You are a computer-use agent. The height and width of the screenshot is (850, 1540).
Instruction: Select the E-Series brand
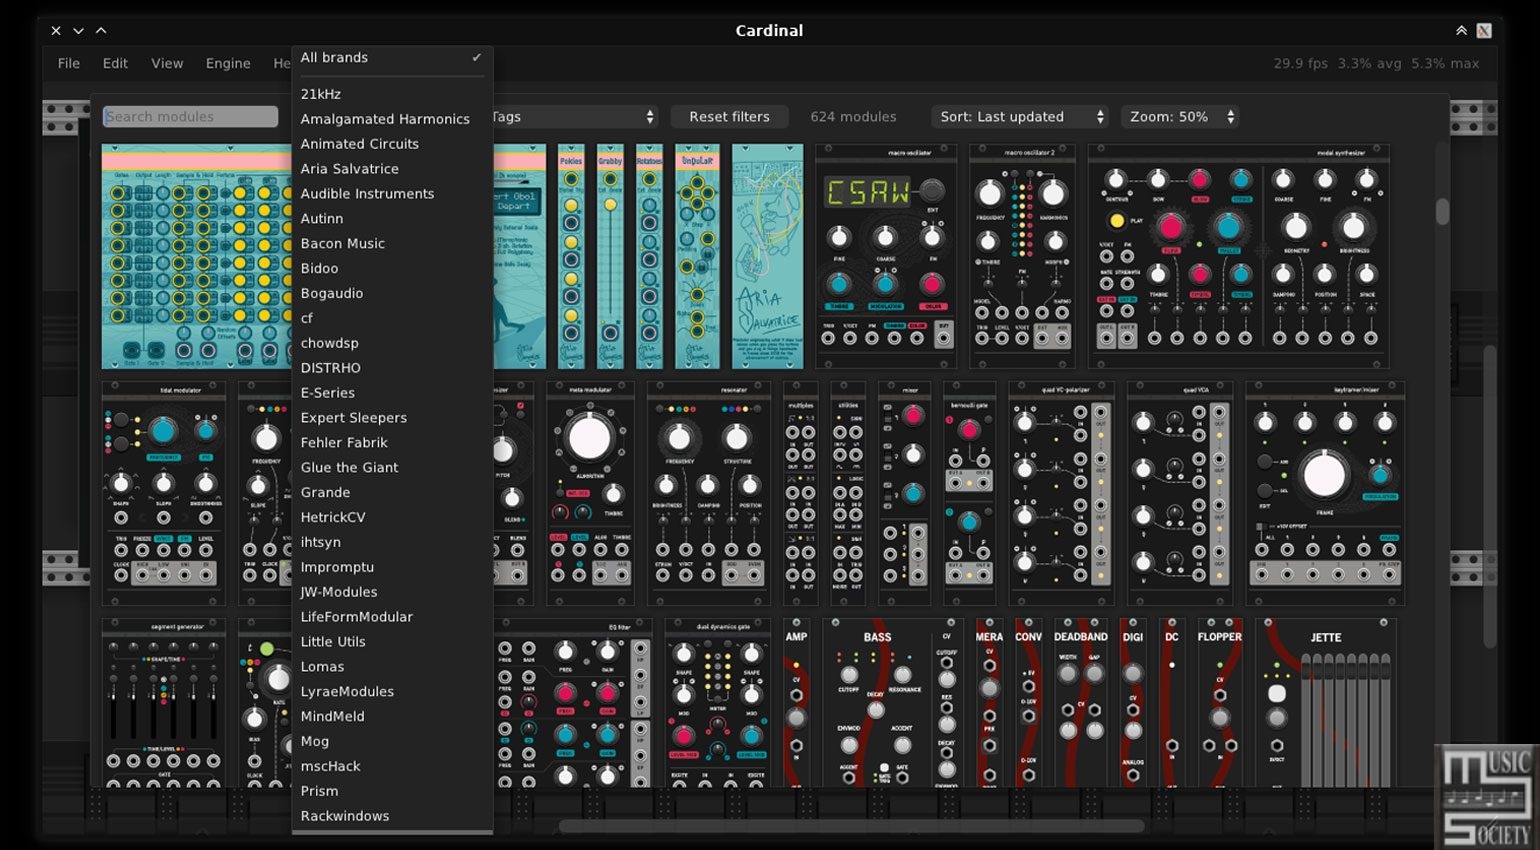tap(392, 393)
